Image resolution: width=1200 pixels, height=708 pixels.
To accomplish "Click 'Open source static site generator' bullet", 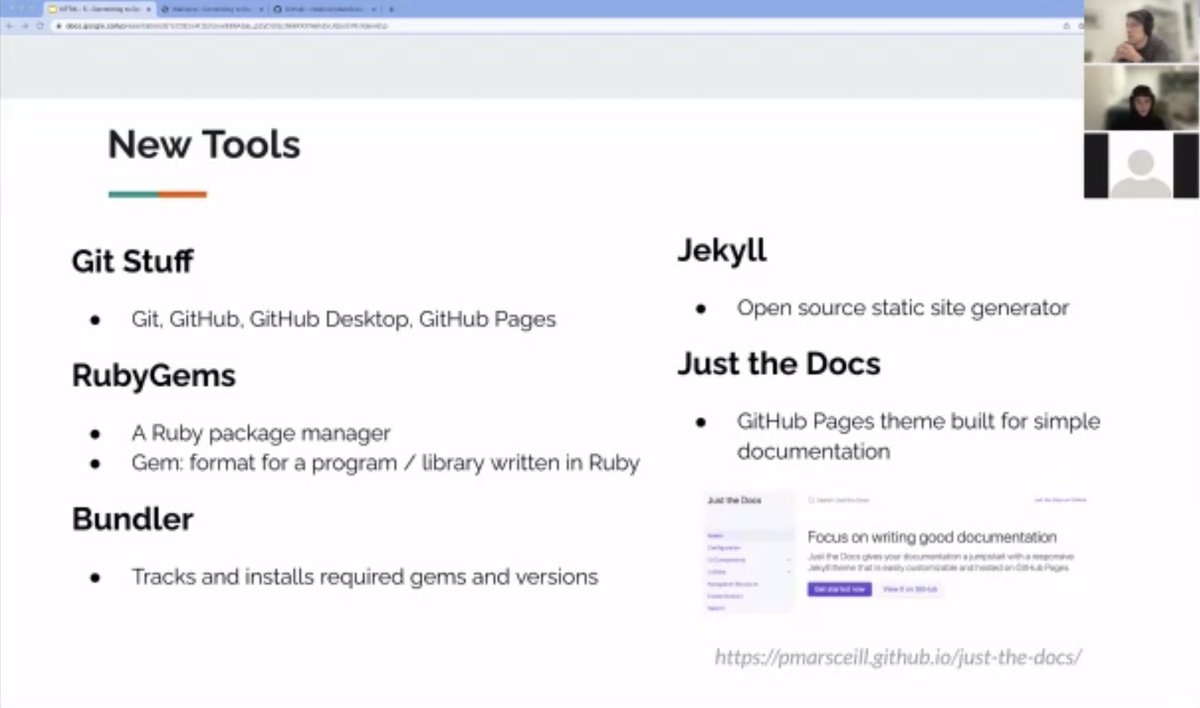I will click(903, 308).
